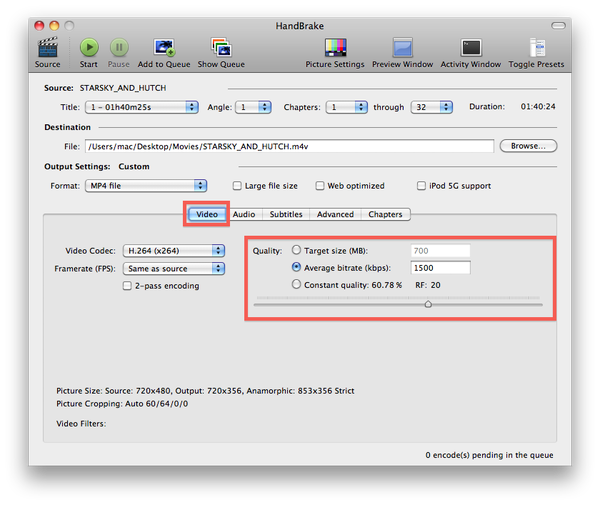This screenshot has width=600, height=505.
Task: Click the RF: 20 value
Action: (428, 285)
